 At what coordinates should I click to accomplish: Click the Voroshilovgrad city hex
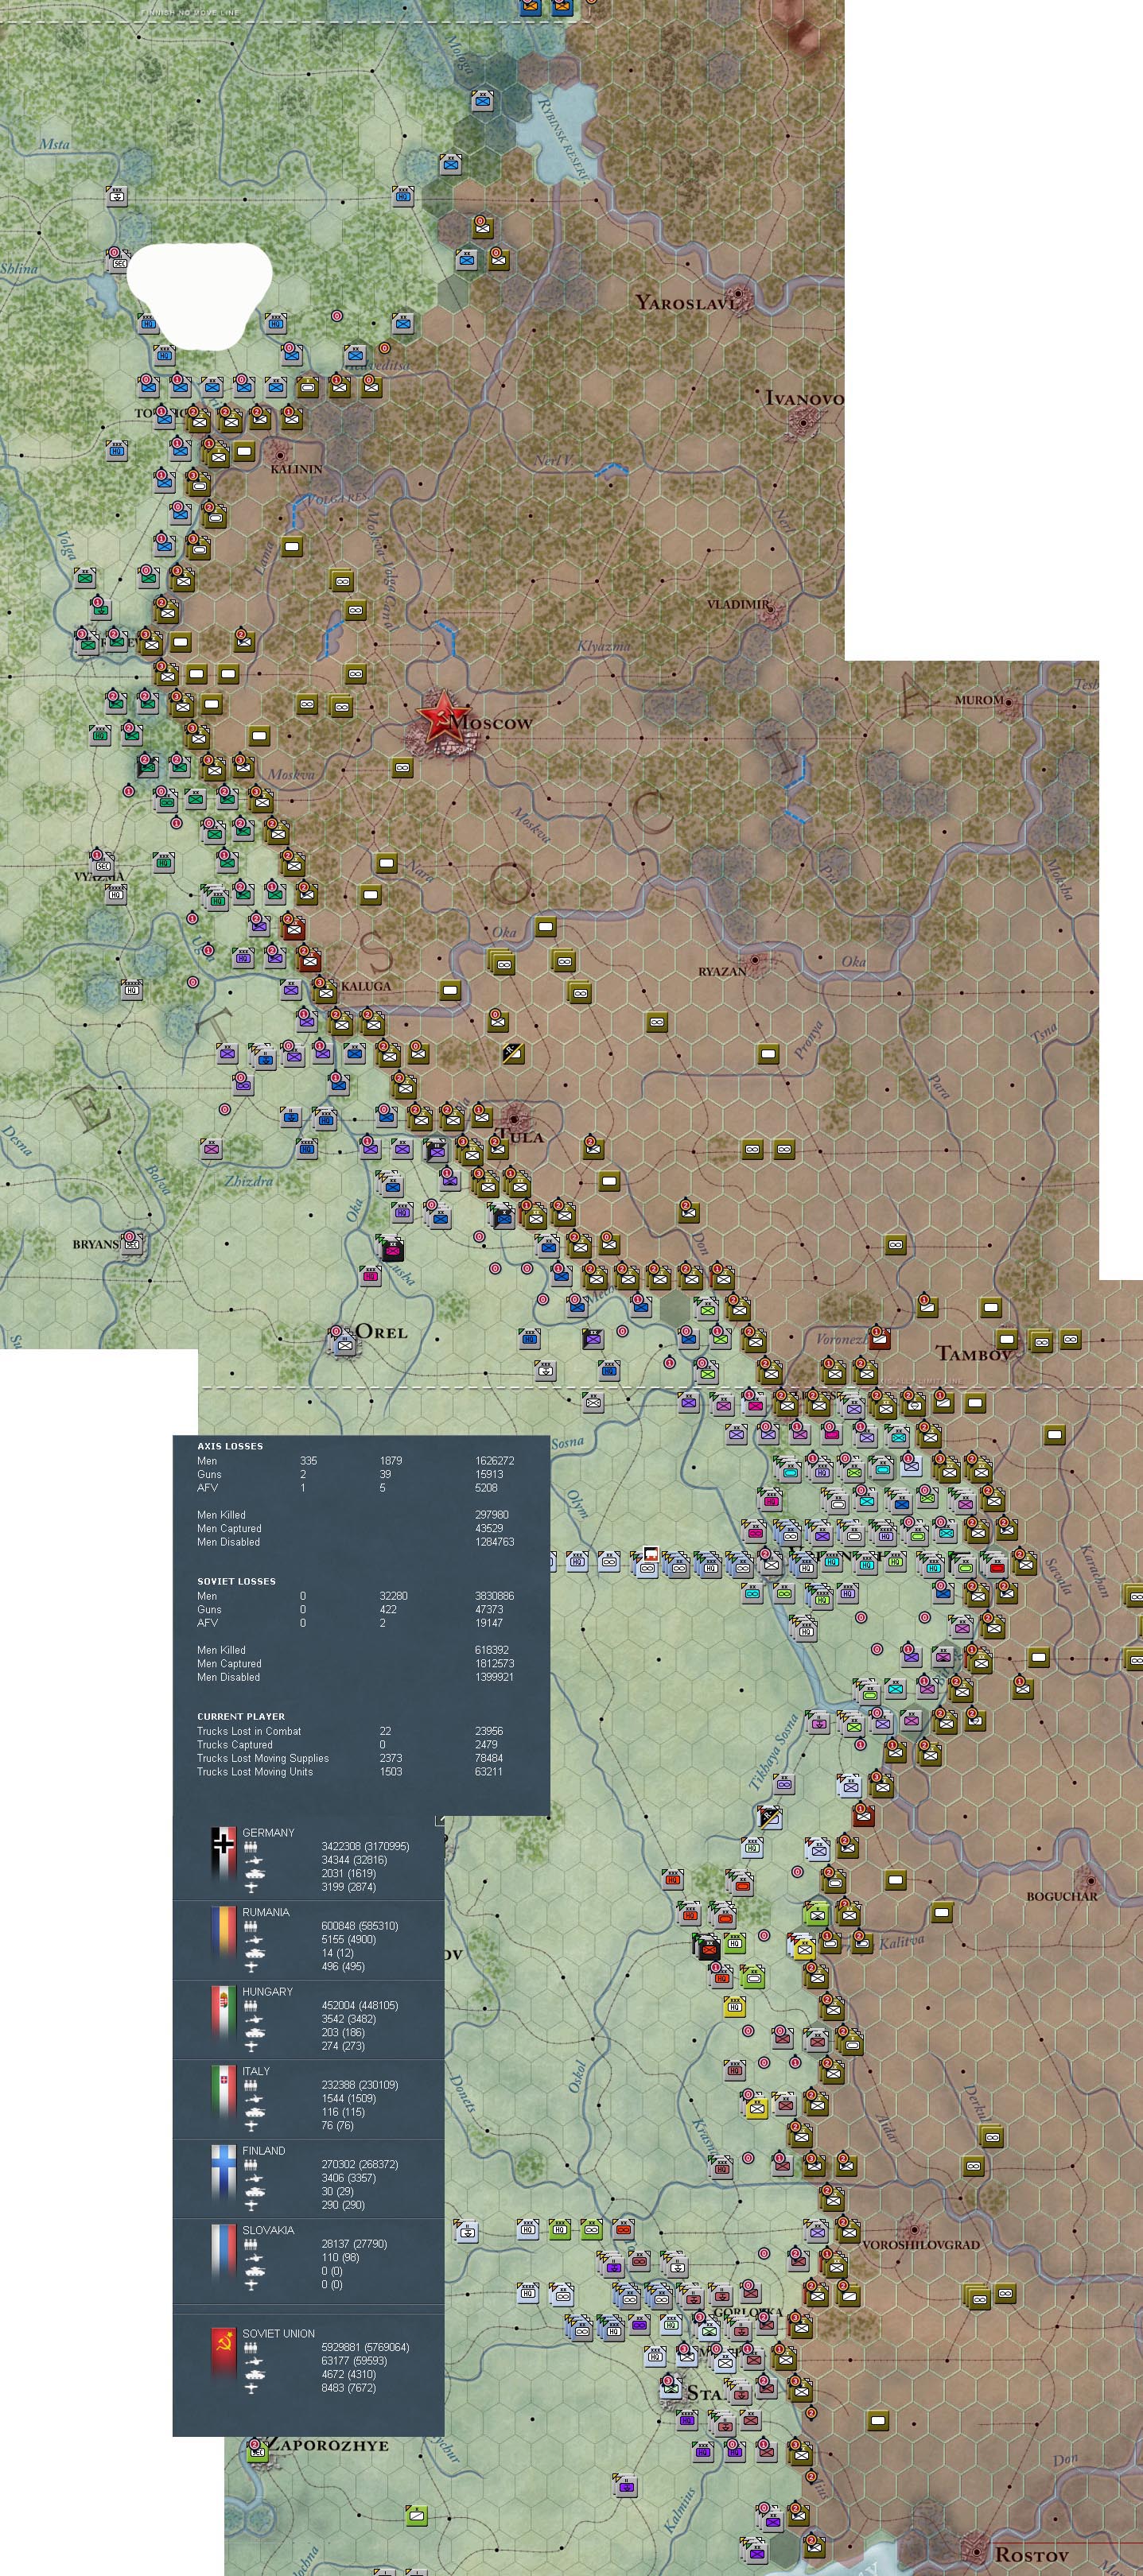(913, 2231)
